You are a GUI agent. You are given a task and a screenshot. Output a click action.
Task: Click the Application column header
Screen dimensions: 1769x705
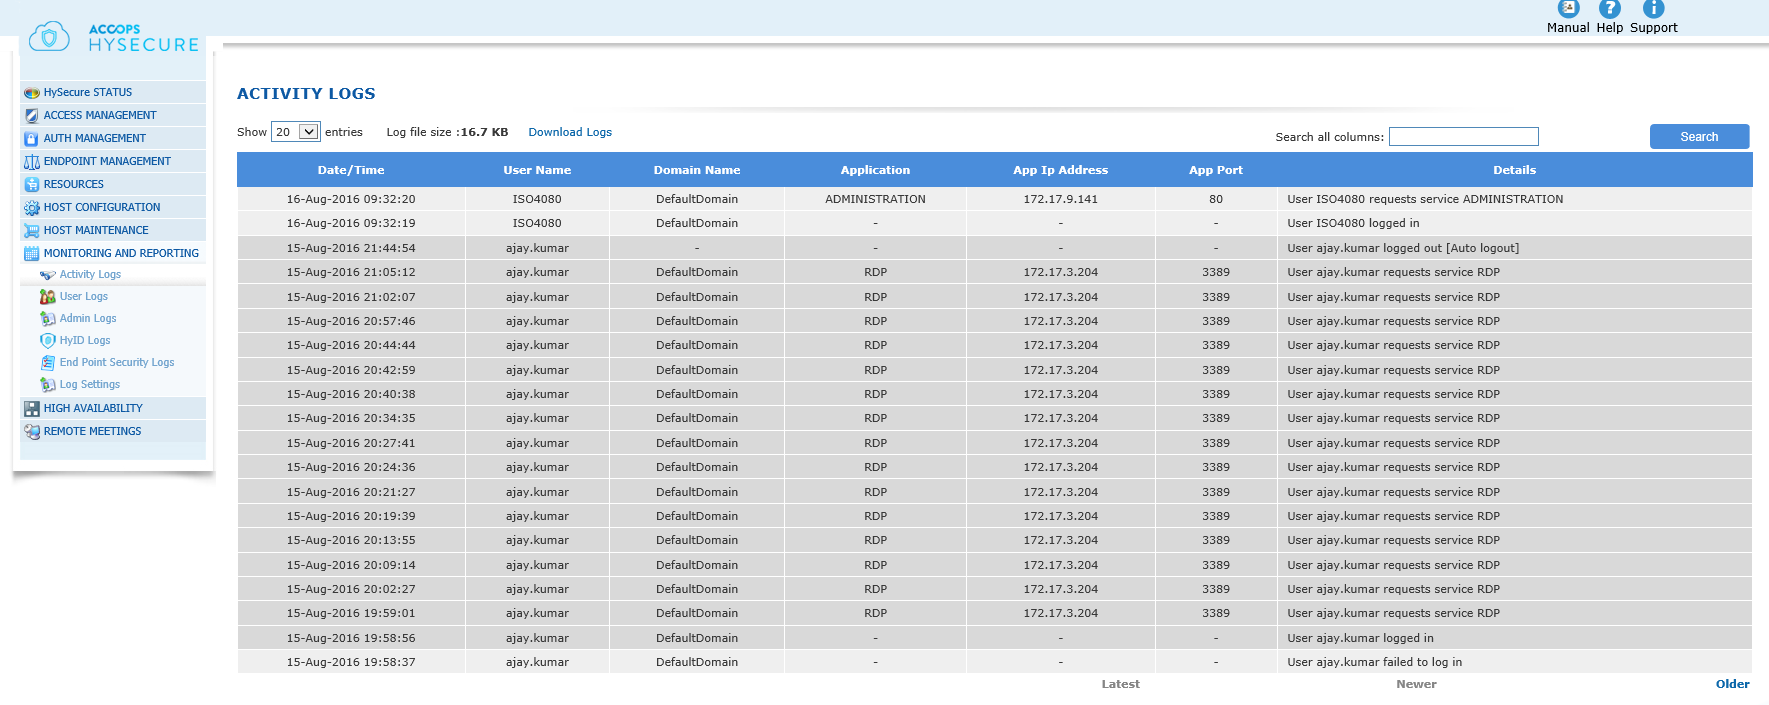tap(875, 170)
